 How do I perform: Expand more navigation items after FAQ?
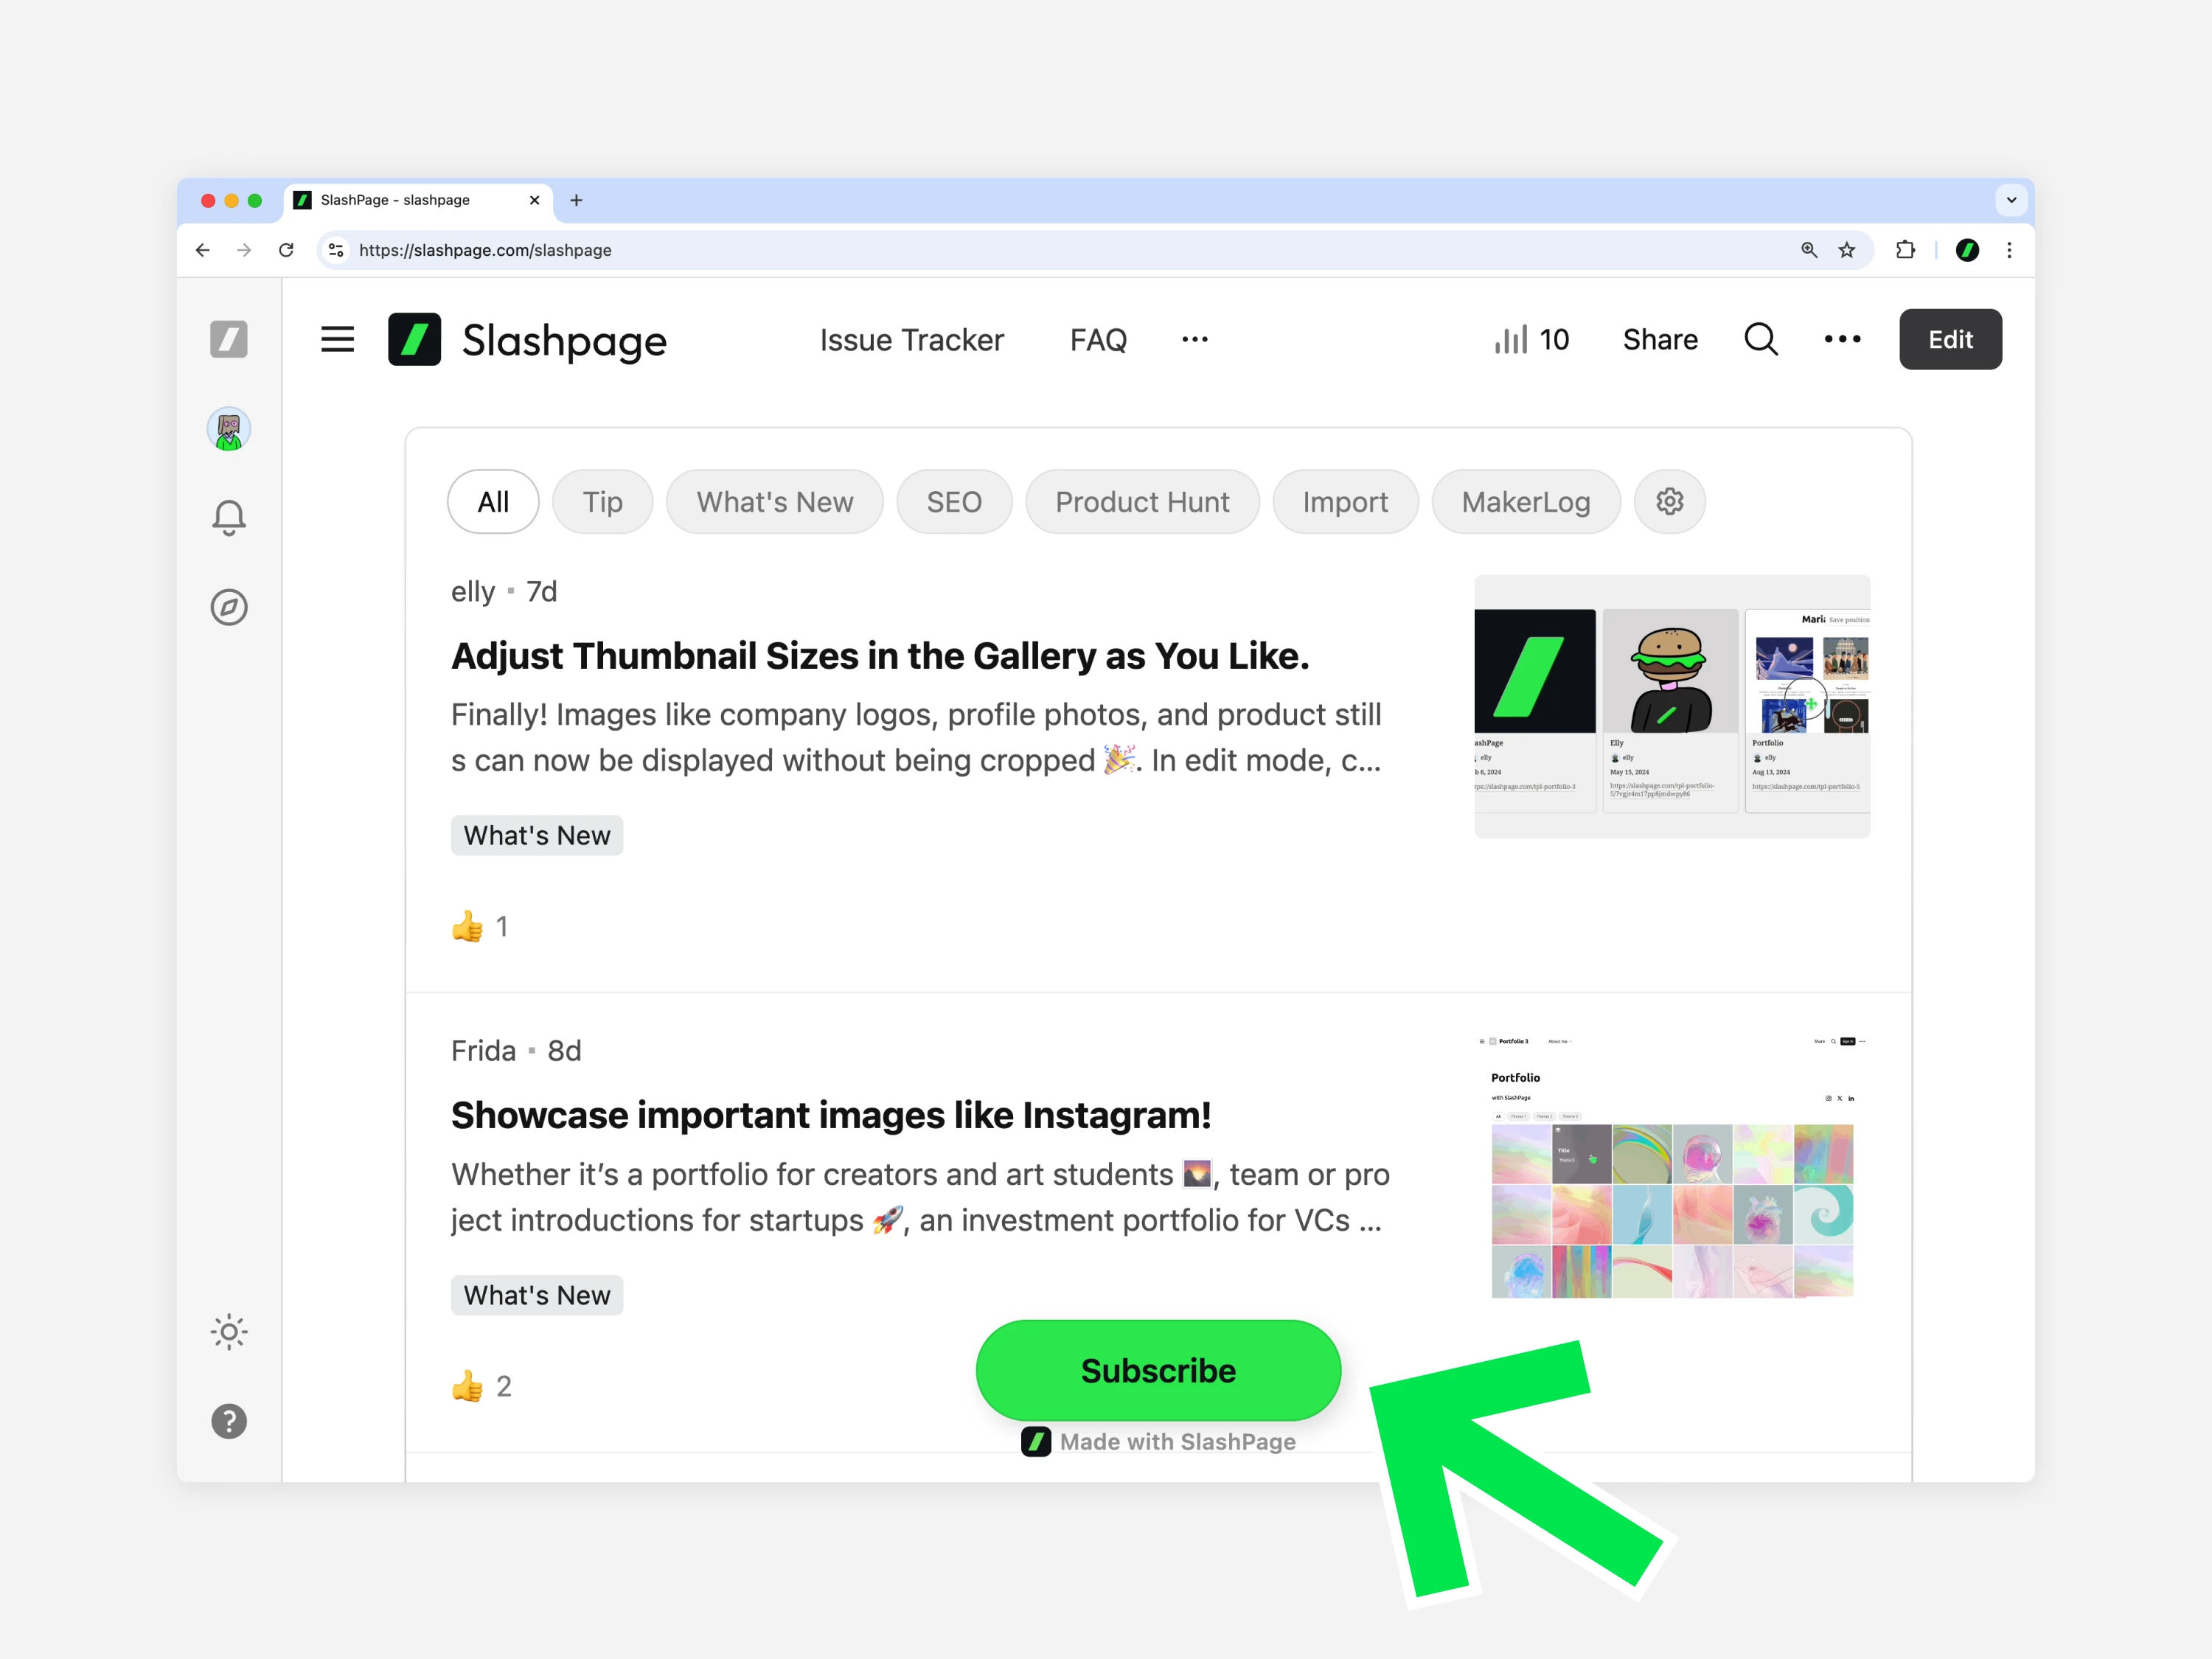pos(1195,340)
